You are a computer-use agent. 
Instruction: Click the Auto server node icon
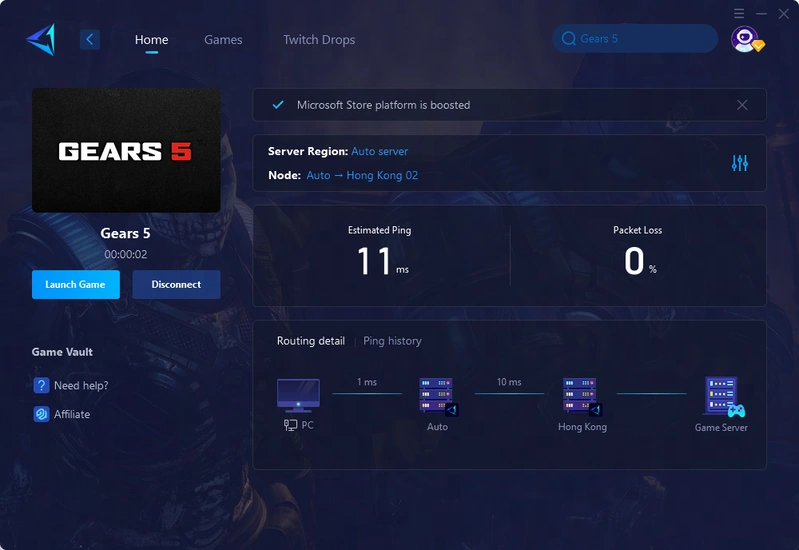coord(438,396)
